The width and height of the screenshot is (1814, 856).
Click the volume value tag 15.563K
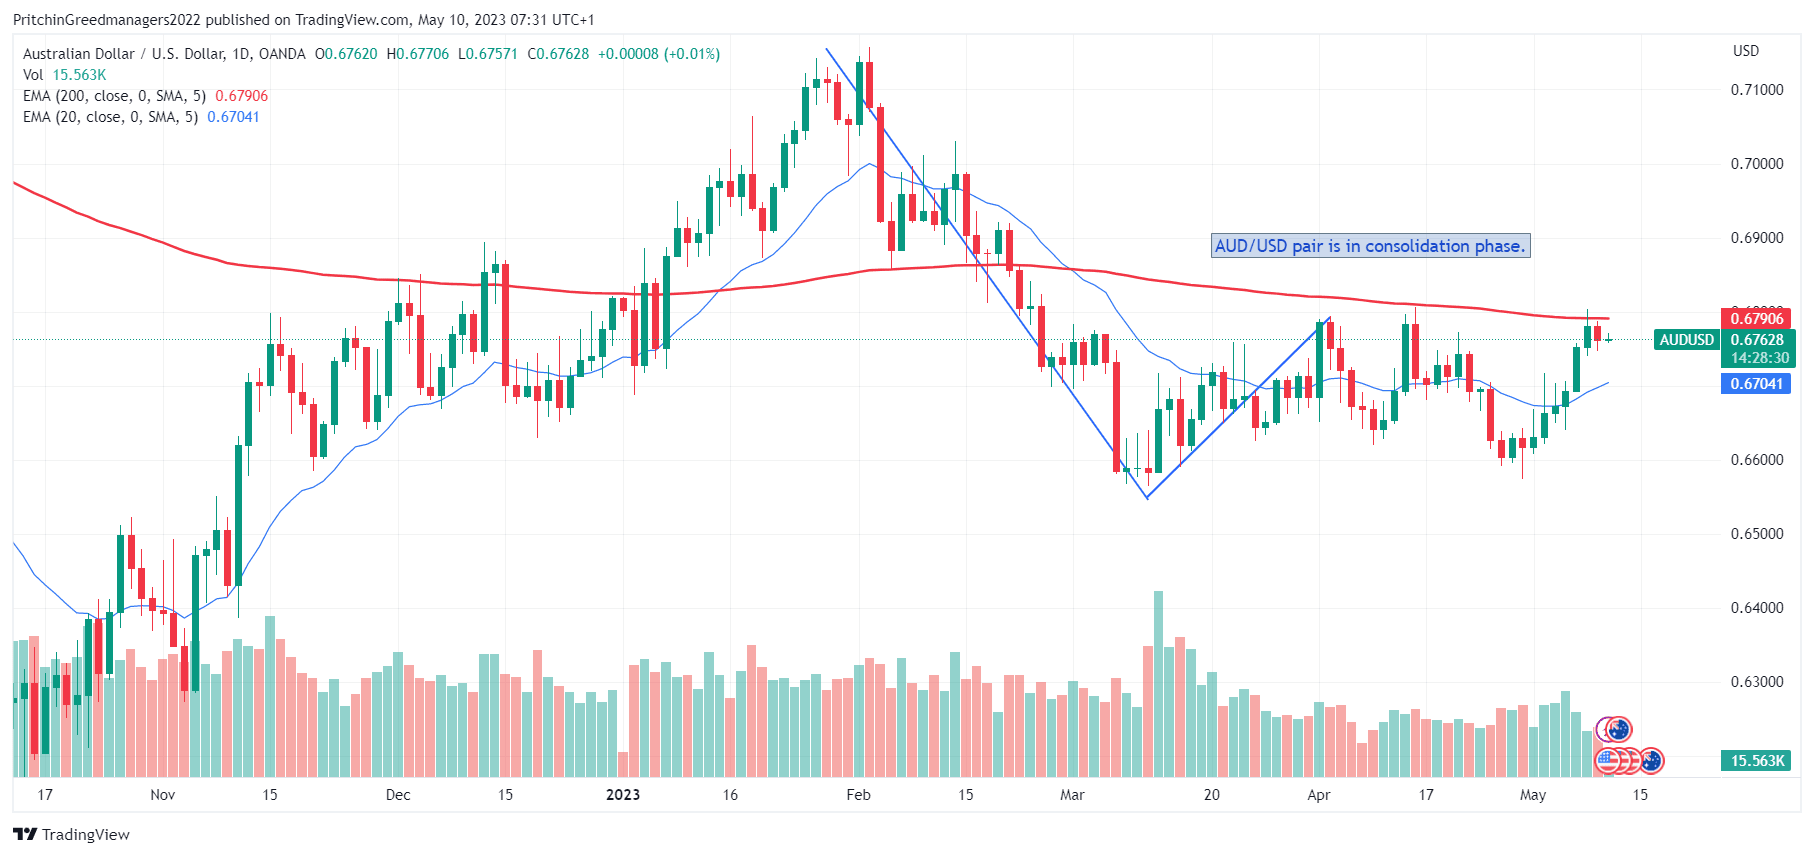[1757, 761]
